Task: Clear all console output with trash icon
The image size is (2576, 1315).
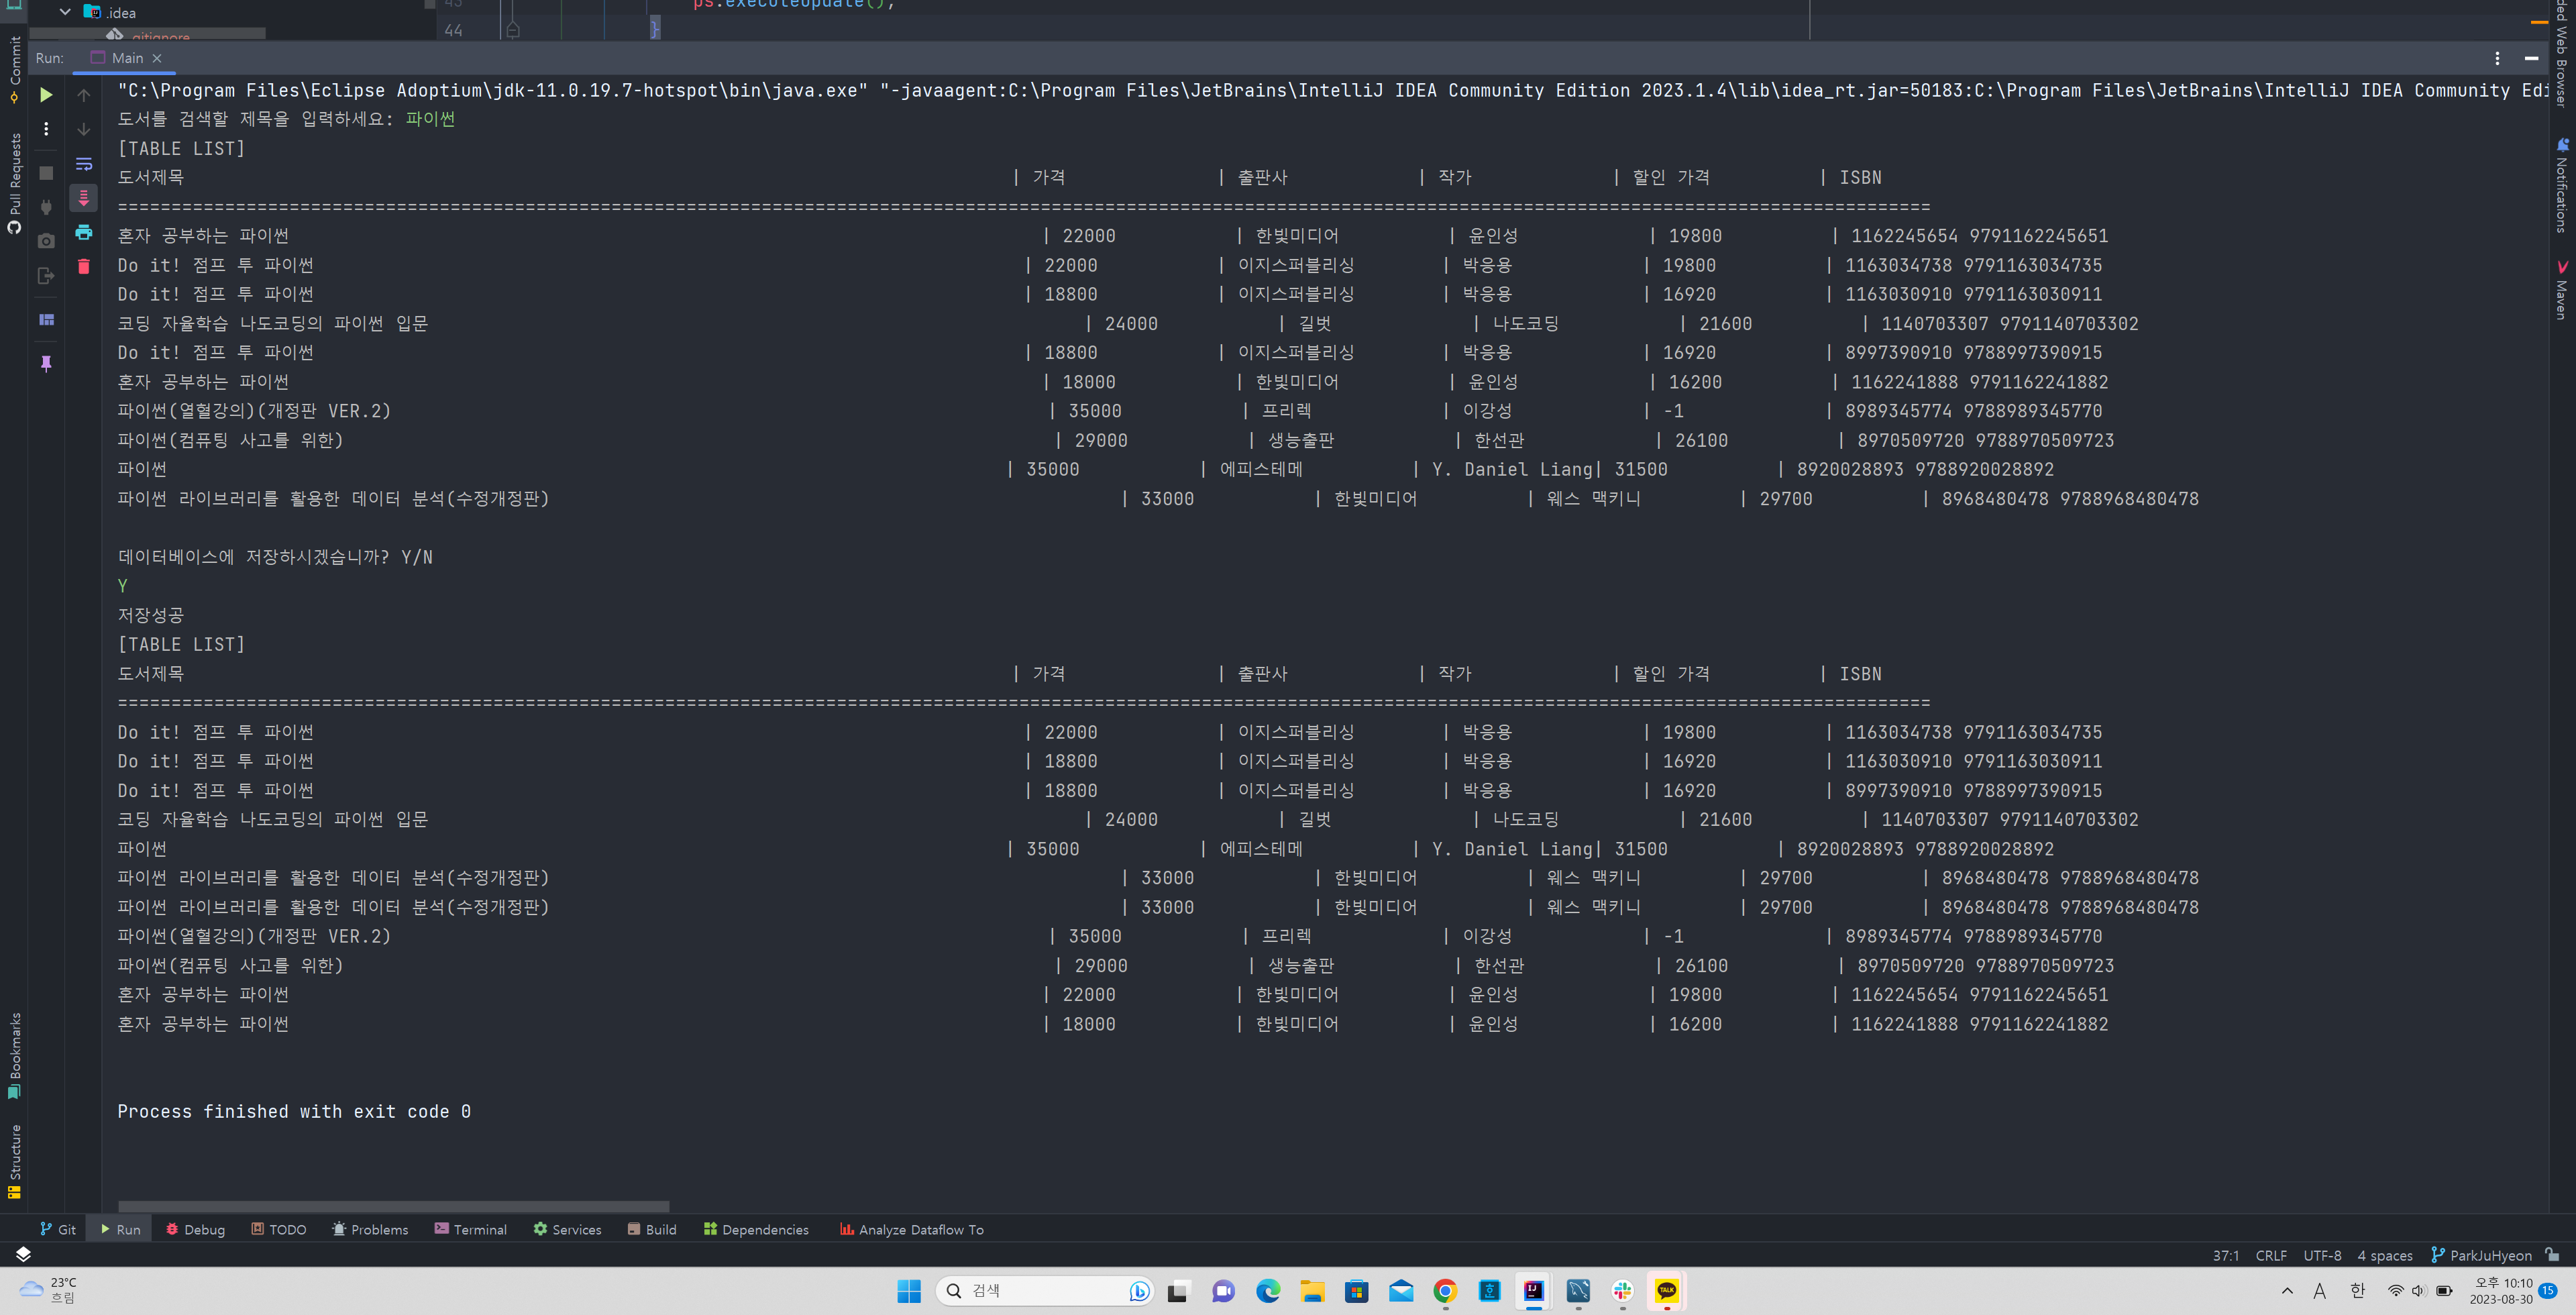Action: 84,267
